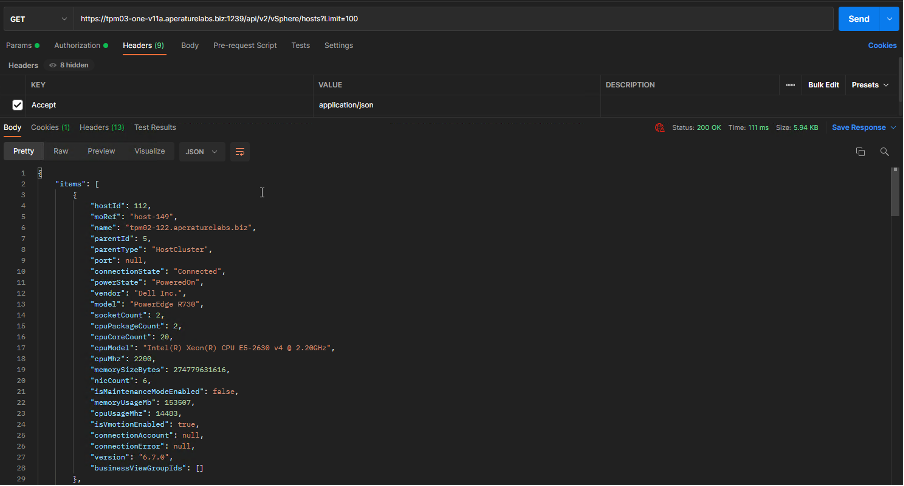Toggle the wrap lines icon beside JSON

240,151
